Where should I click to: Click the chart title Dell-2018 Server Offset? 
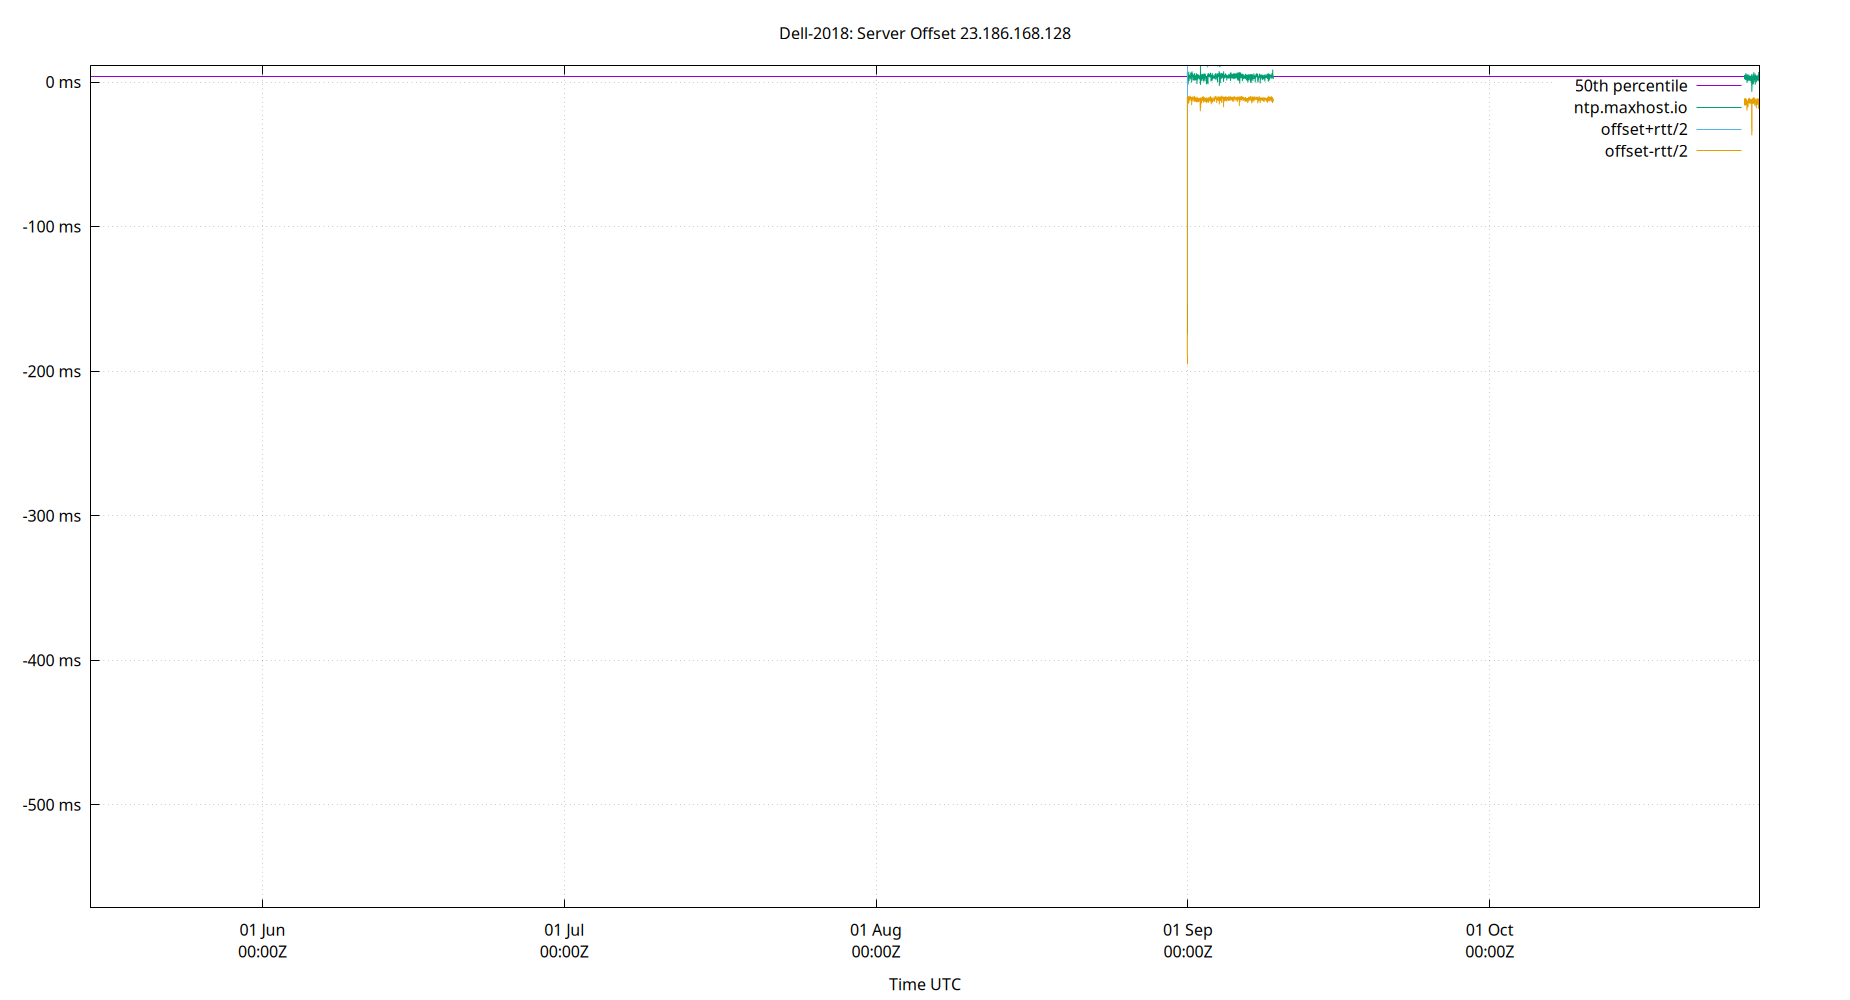point(923,33)
